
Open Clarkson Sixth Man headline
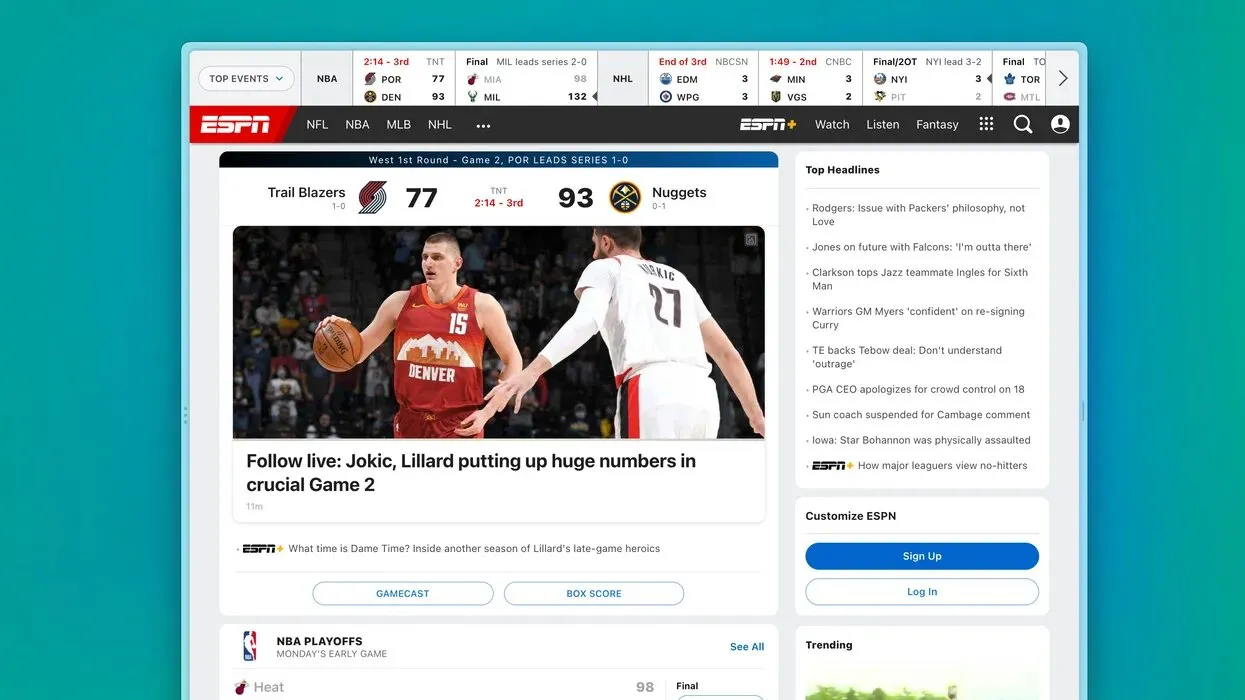(920, 279)
